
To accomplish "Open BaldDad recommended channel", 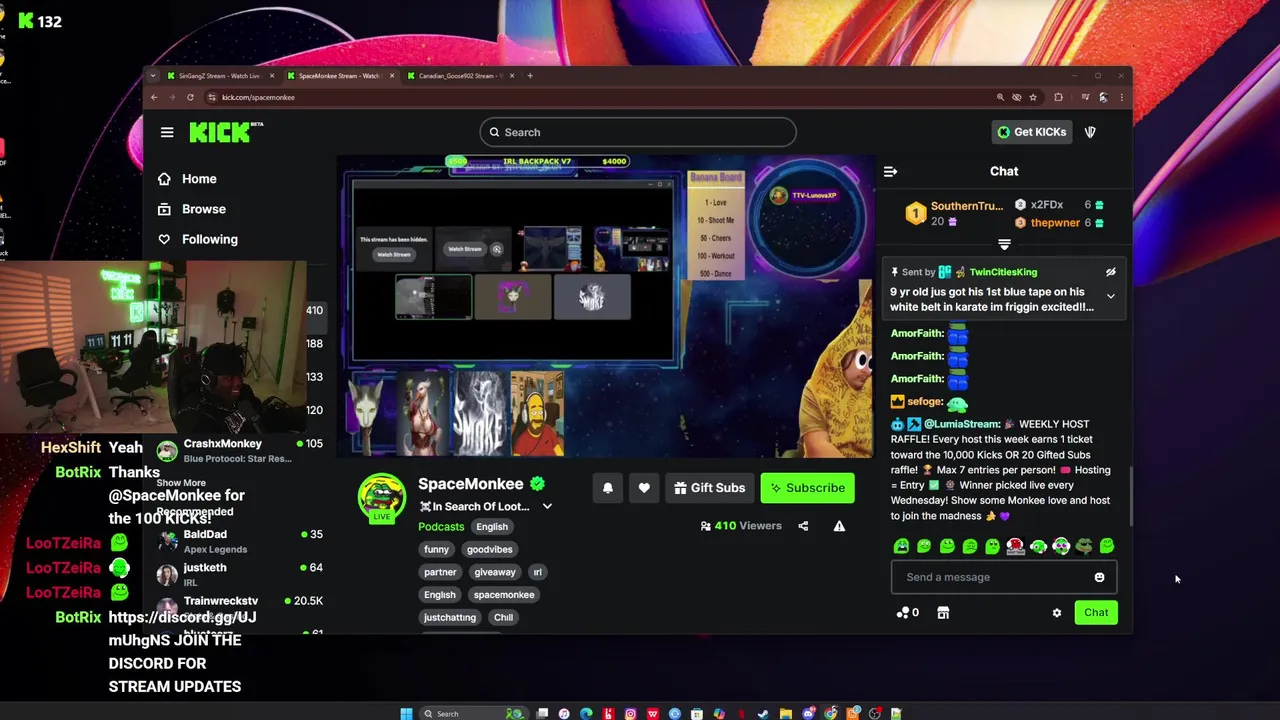I will (x=238, y=541).
